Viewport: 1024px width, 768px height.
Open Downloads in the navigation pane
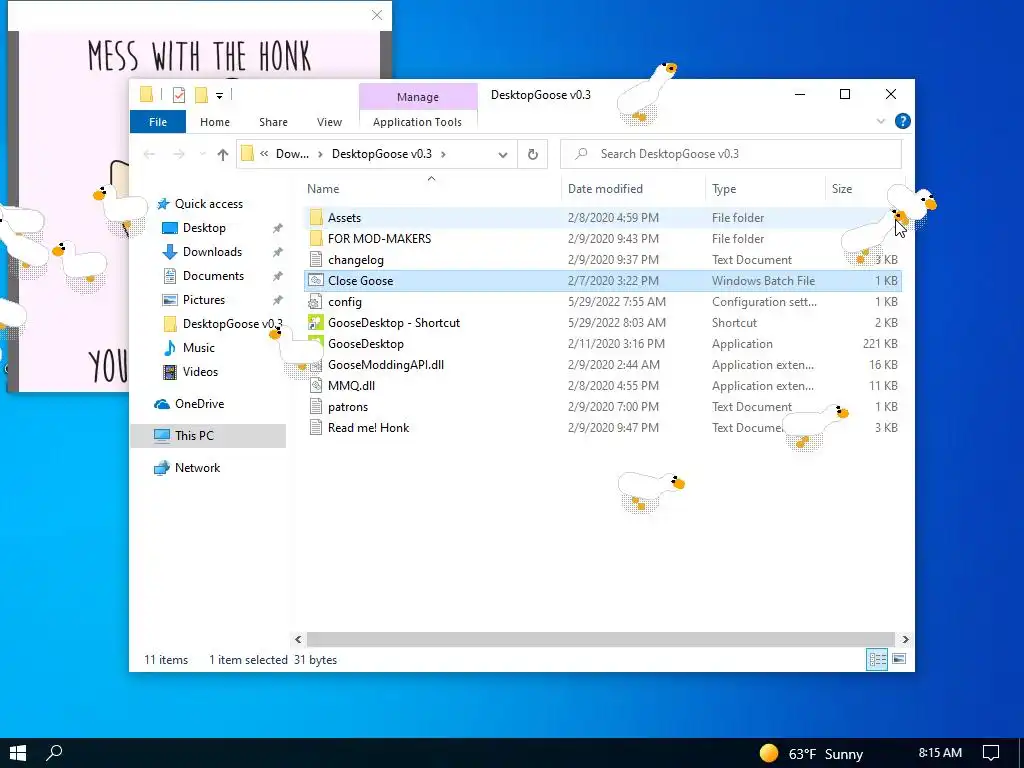pyautogui.click(x=212, y=251)
